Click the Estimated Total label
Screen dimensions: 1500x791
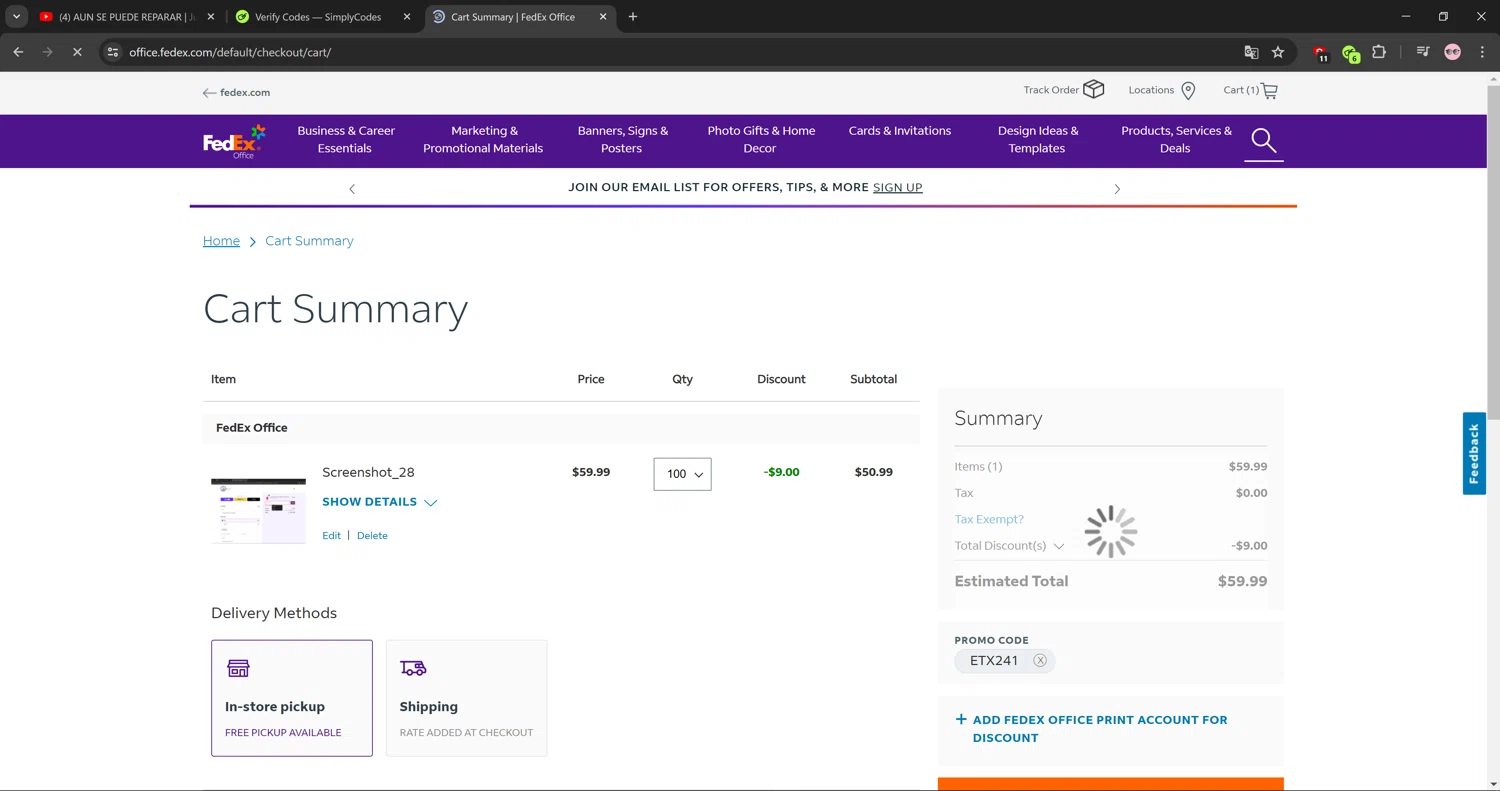pyautogui.click(x=1011, y=581)
